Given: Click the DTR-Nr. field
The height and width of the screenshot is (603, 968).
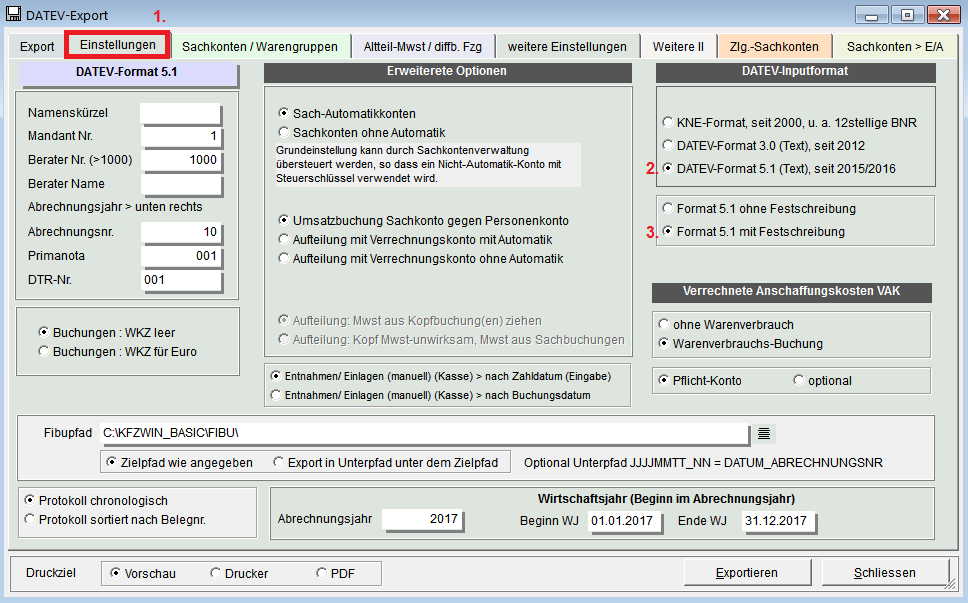Looking at the screenshot, I should (180, 280).
